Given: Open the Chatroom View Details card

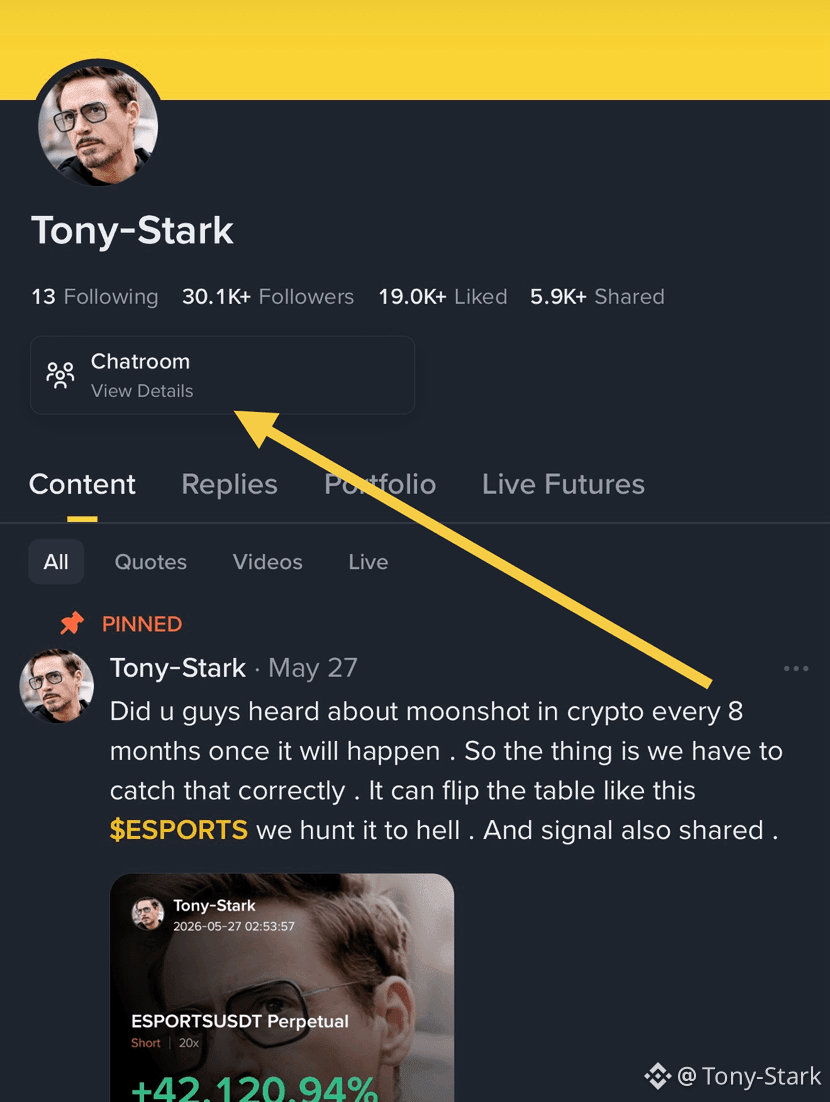Looking at the screenshot, I should [x=222, y=375].
